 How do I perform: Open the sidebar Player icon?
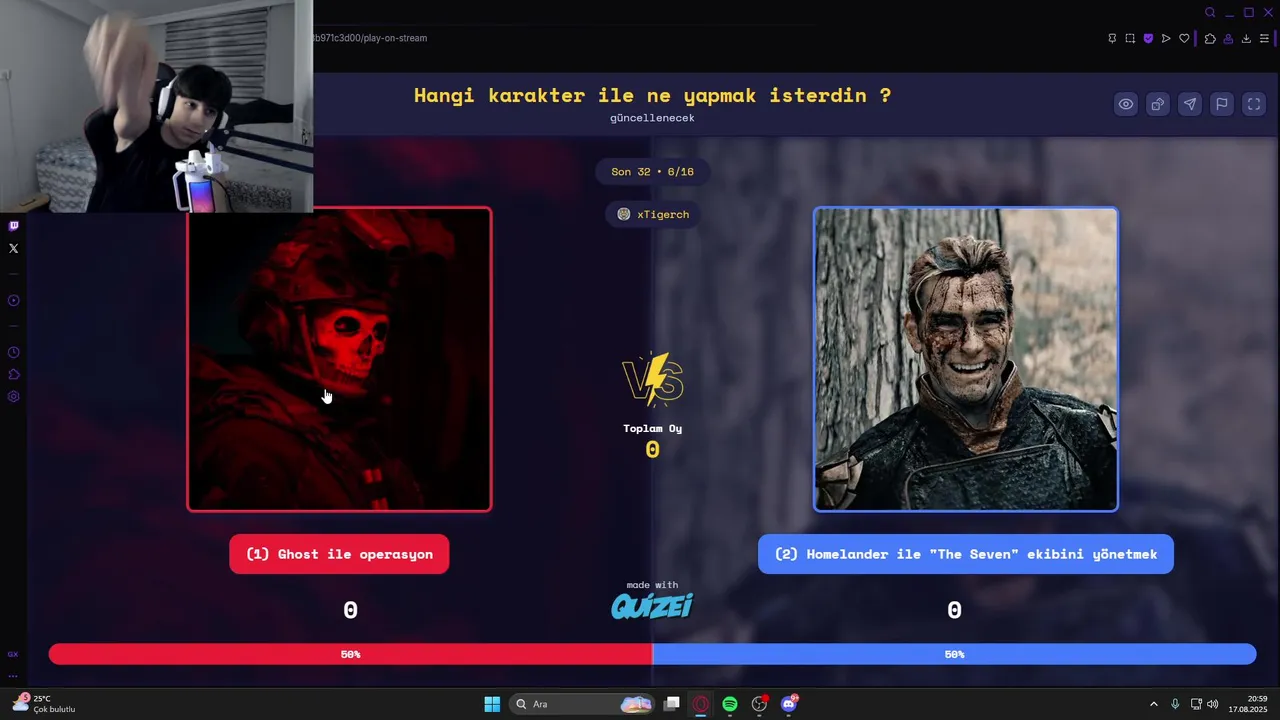point(13,300)
